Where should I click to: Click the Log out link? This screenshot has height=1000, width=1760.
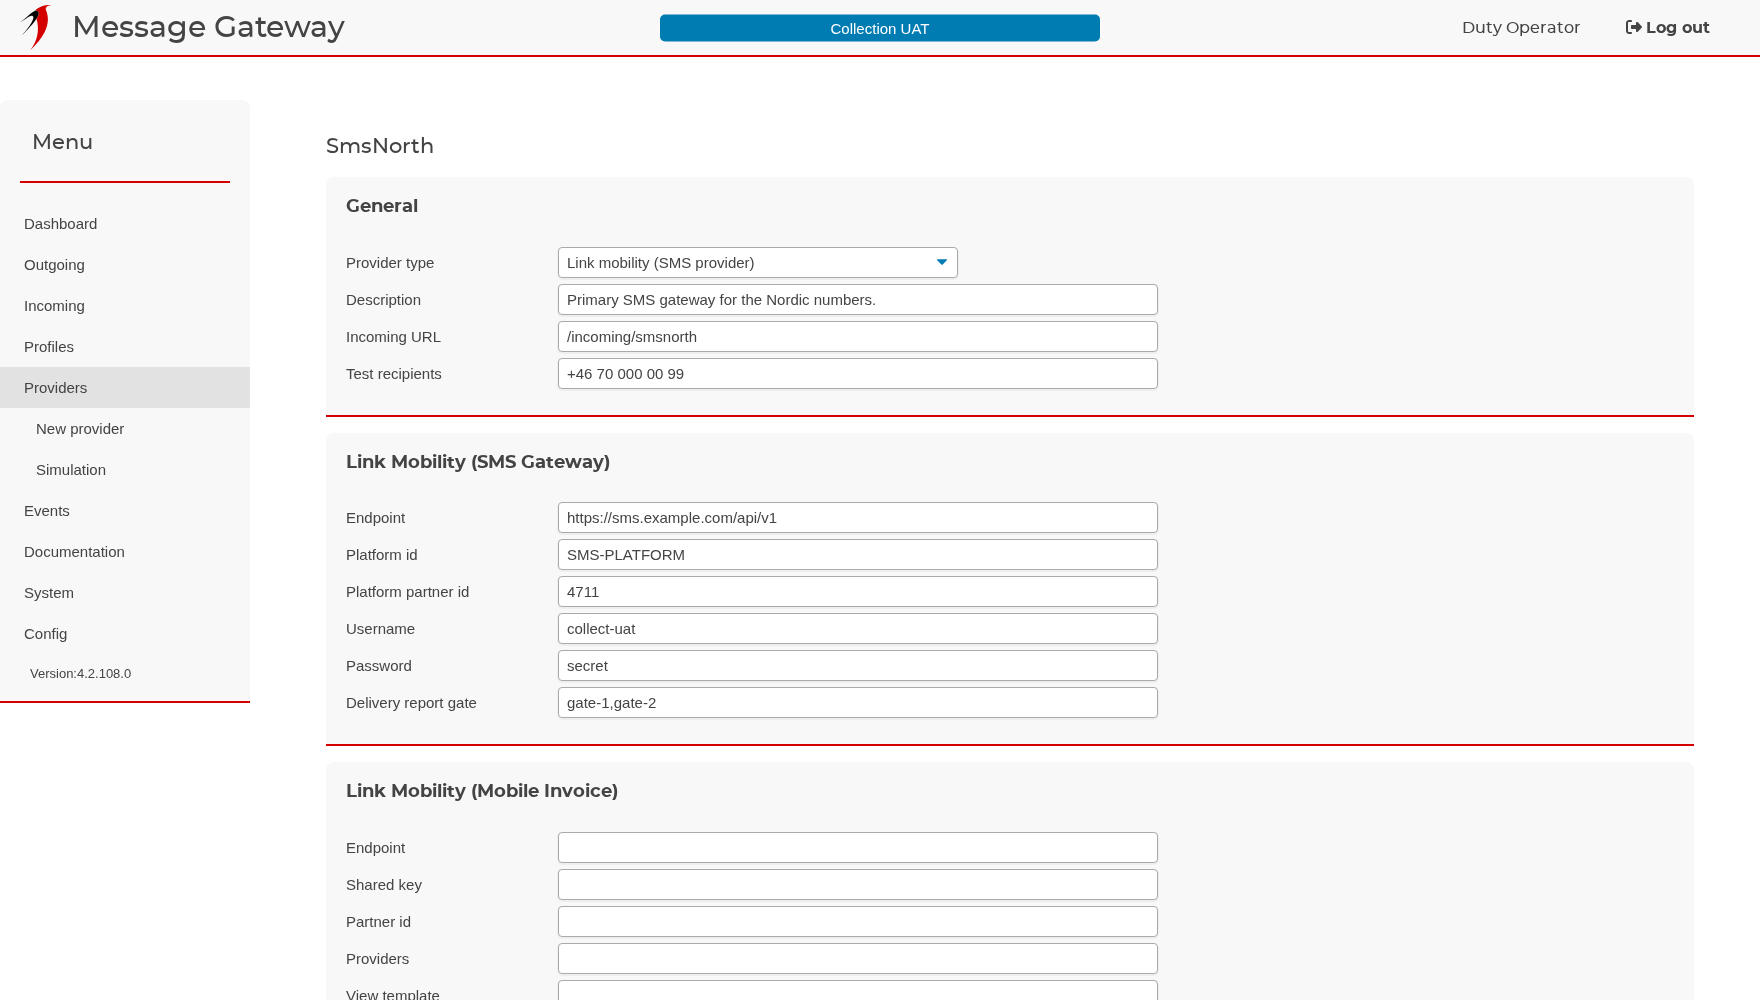click(x=1667, y=28)
